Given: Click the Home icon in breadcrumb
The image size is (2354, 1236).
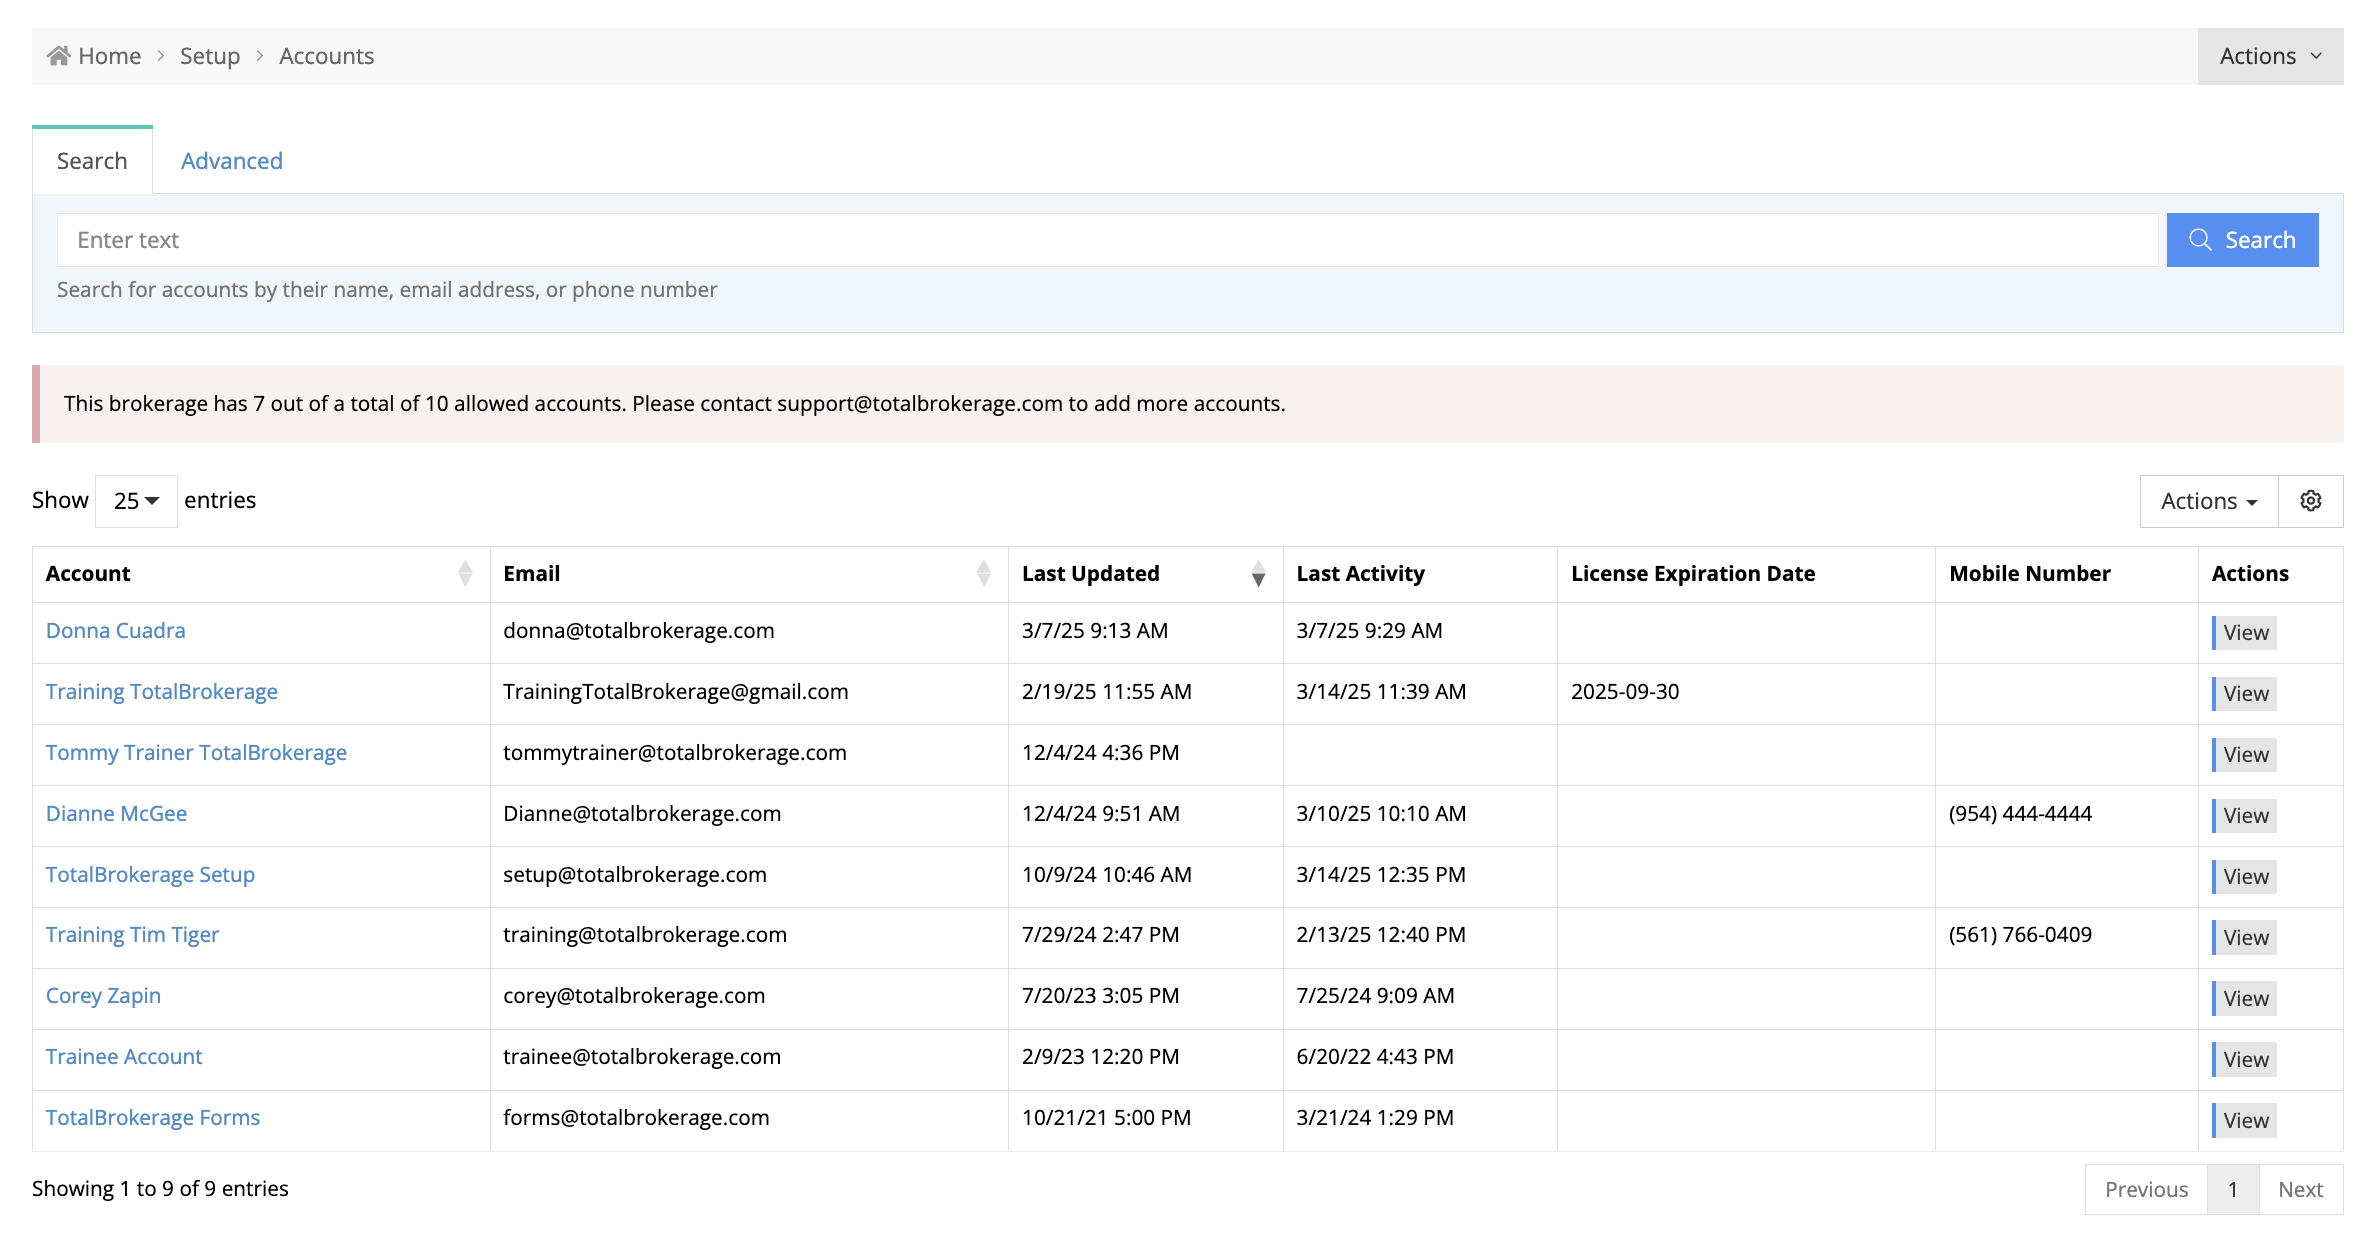Looking at the screenshot, I should pyautogui.click(x=59, y=56).
